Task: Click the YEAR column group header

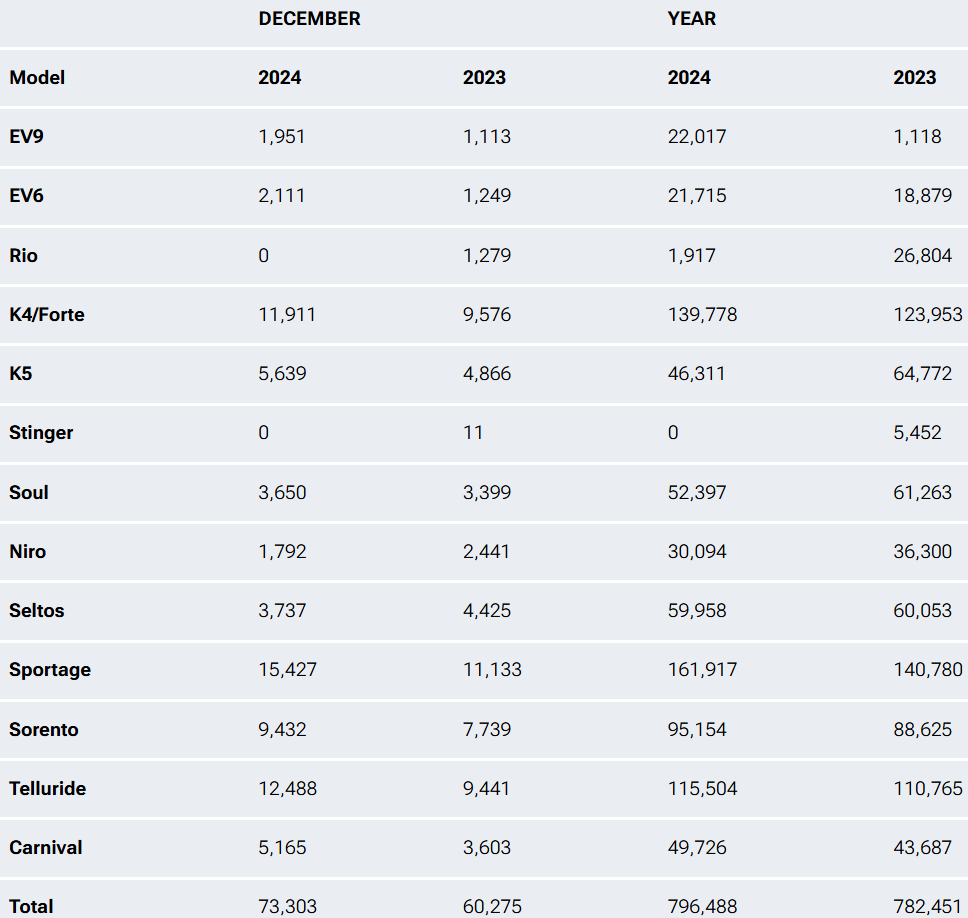Action: click(692, 19)
